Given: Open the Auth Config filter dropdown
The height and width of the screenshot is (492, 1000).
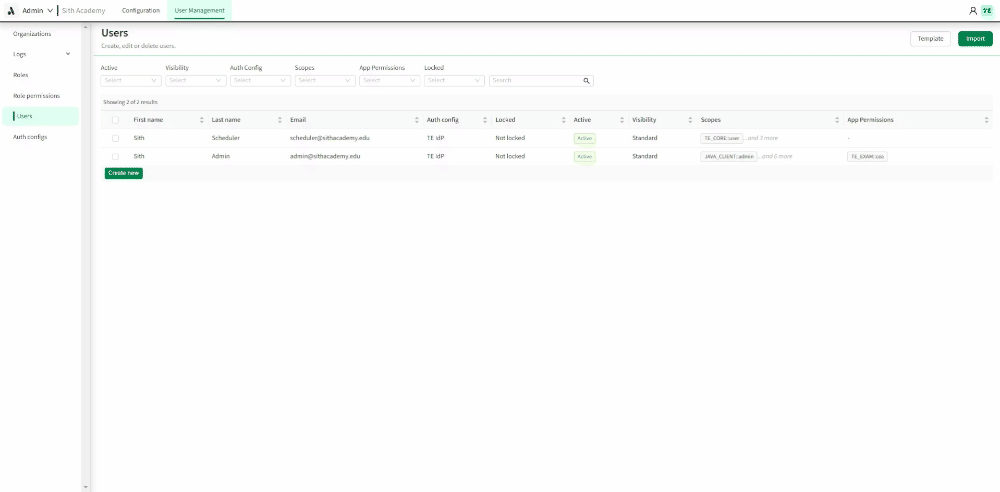Looking at the screenshot, I should point(260,81).
